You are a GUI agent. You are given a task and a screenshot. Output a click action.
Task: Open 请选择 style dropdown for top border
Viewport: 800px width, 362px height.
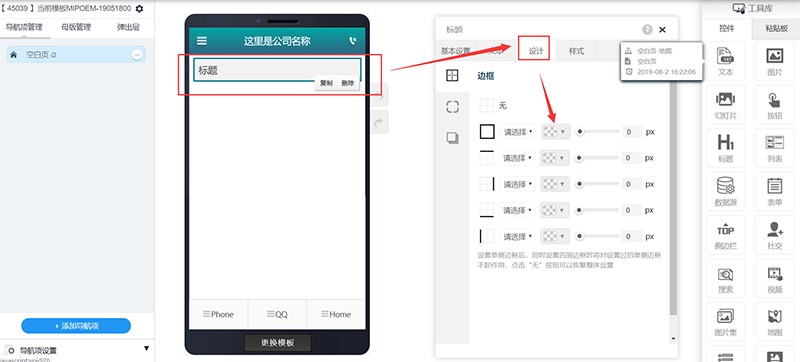pyautogui.click(x=517, y=158)
